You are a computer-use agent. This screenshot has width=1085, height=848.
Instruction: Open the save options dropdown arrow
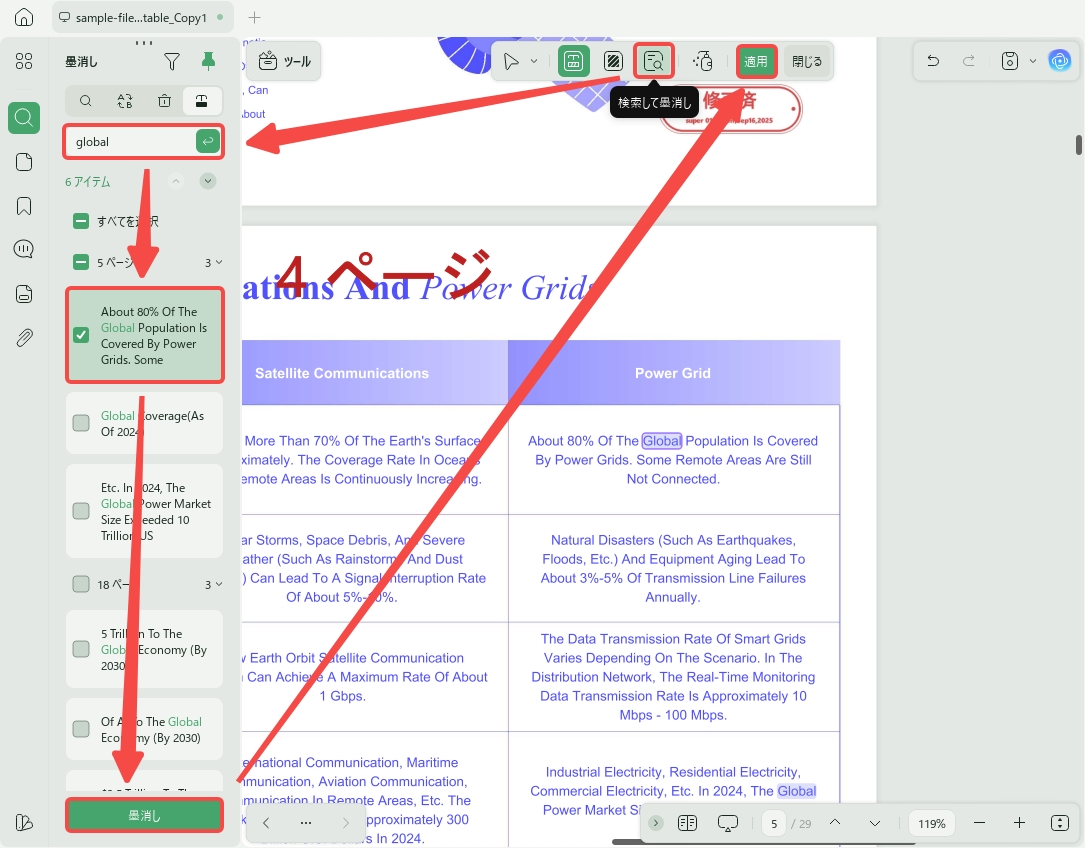(1032, 61)
